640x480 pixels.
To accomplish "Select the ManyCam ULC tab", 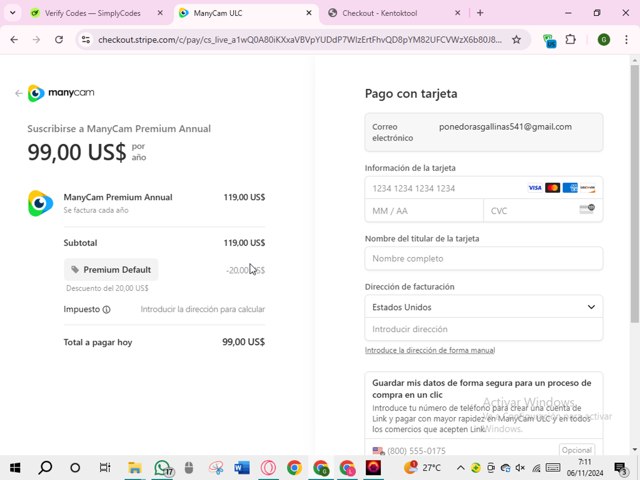I will [x=247, y=13].
